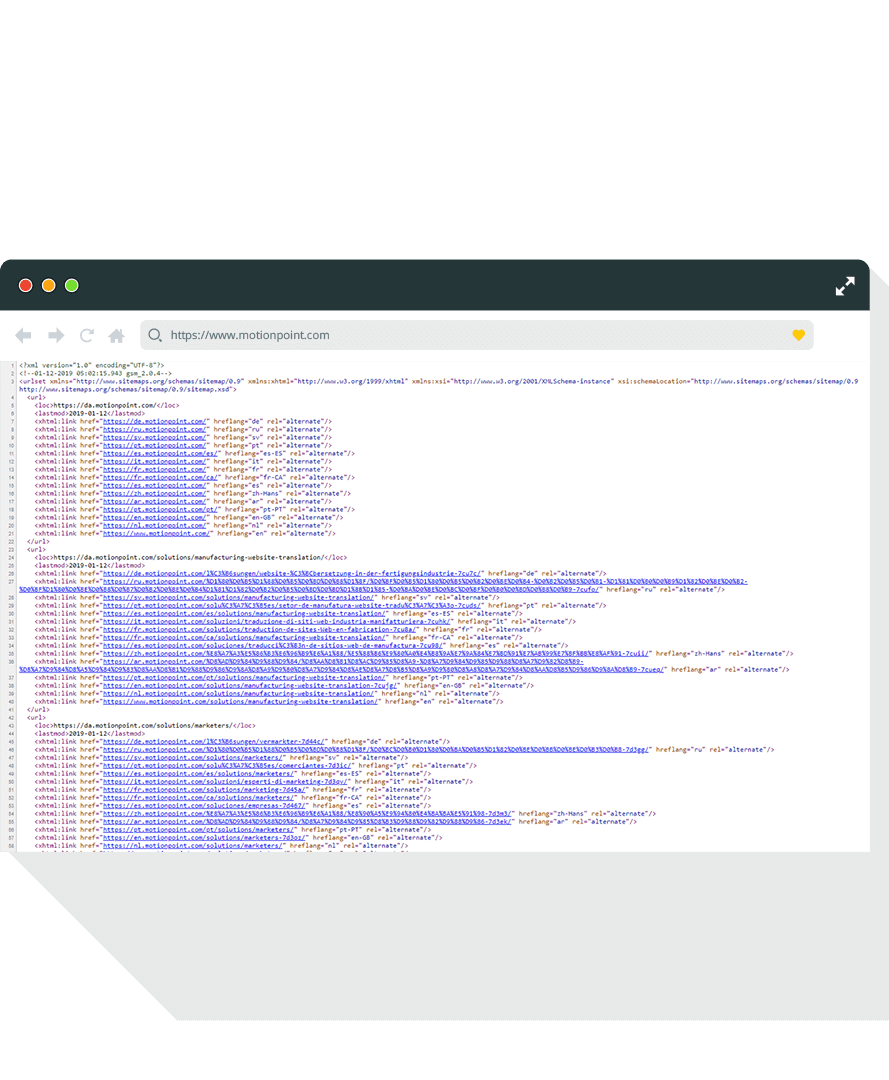This screenshot has width=889, height=1080.
Task: Click the red close window dot
Action: [x=25, y=285]
